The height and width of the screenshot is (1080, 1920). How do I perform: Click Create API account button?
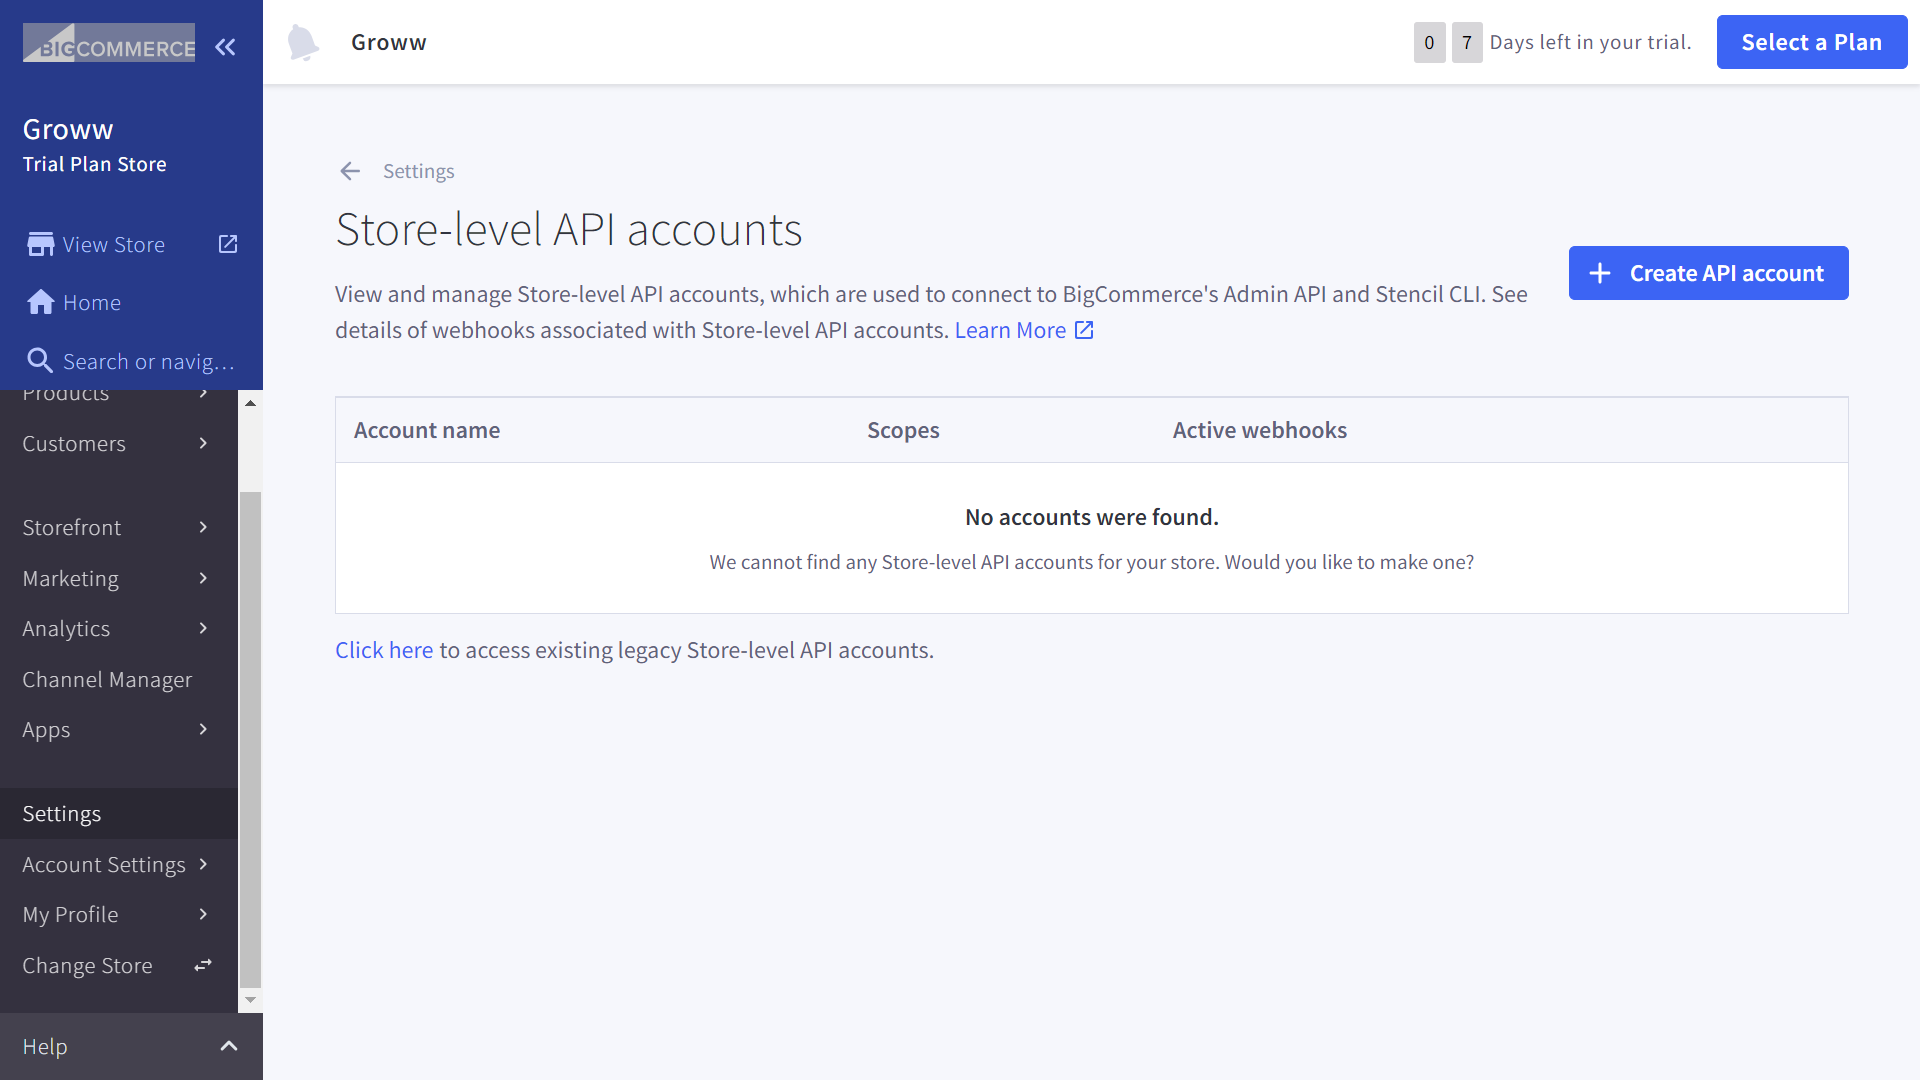[x=1708, y=273]
